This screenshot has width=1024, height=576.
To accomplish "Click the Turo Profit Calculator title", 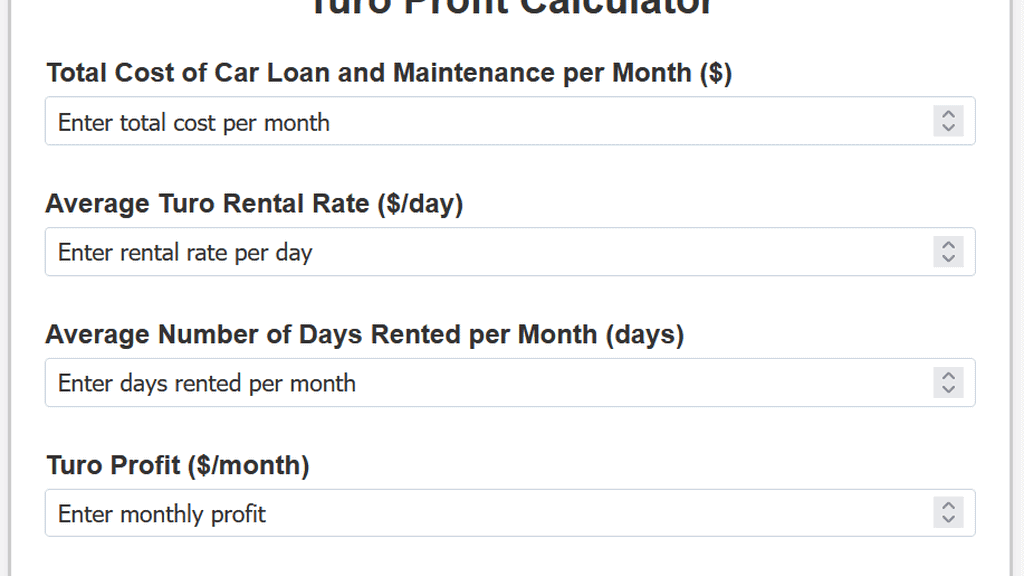I will 512,8.
